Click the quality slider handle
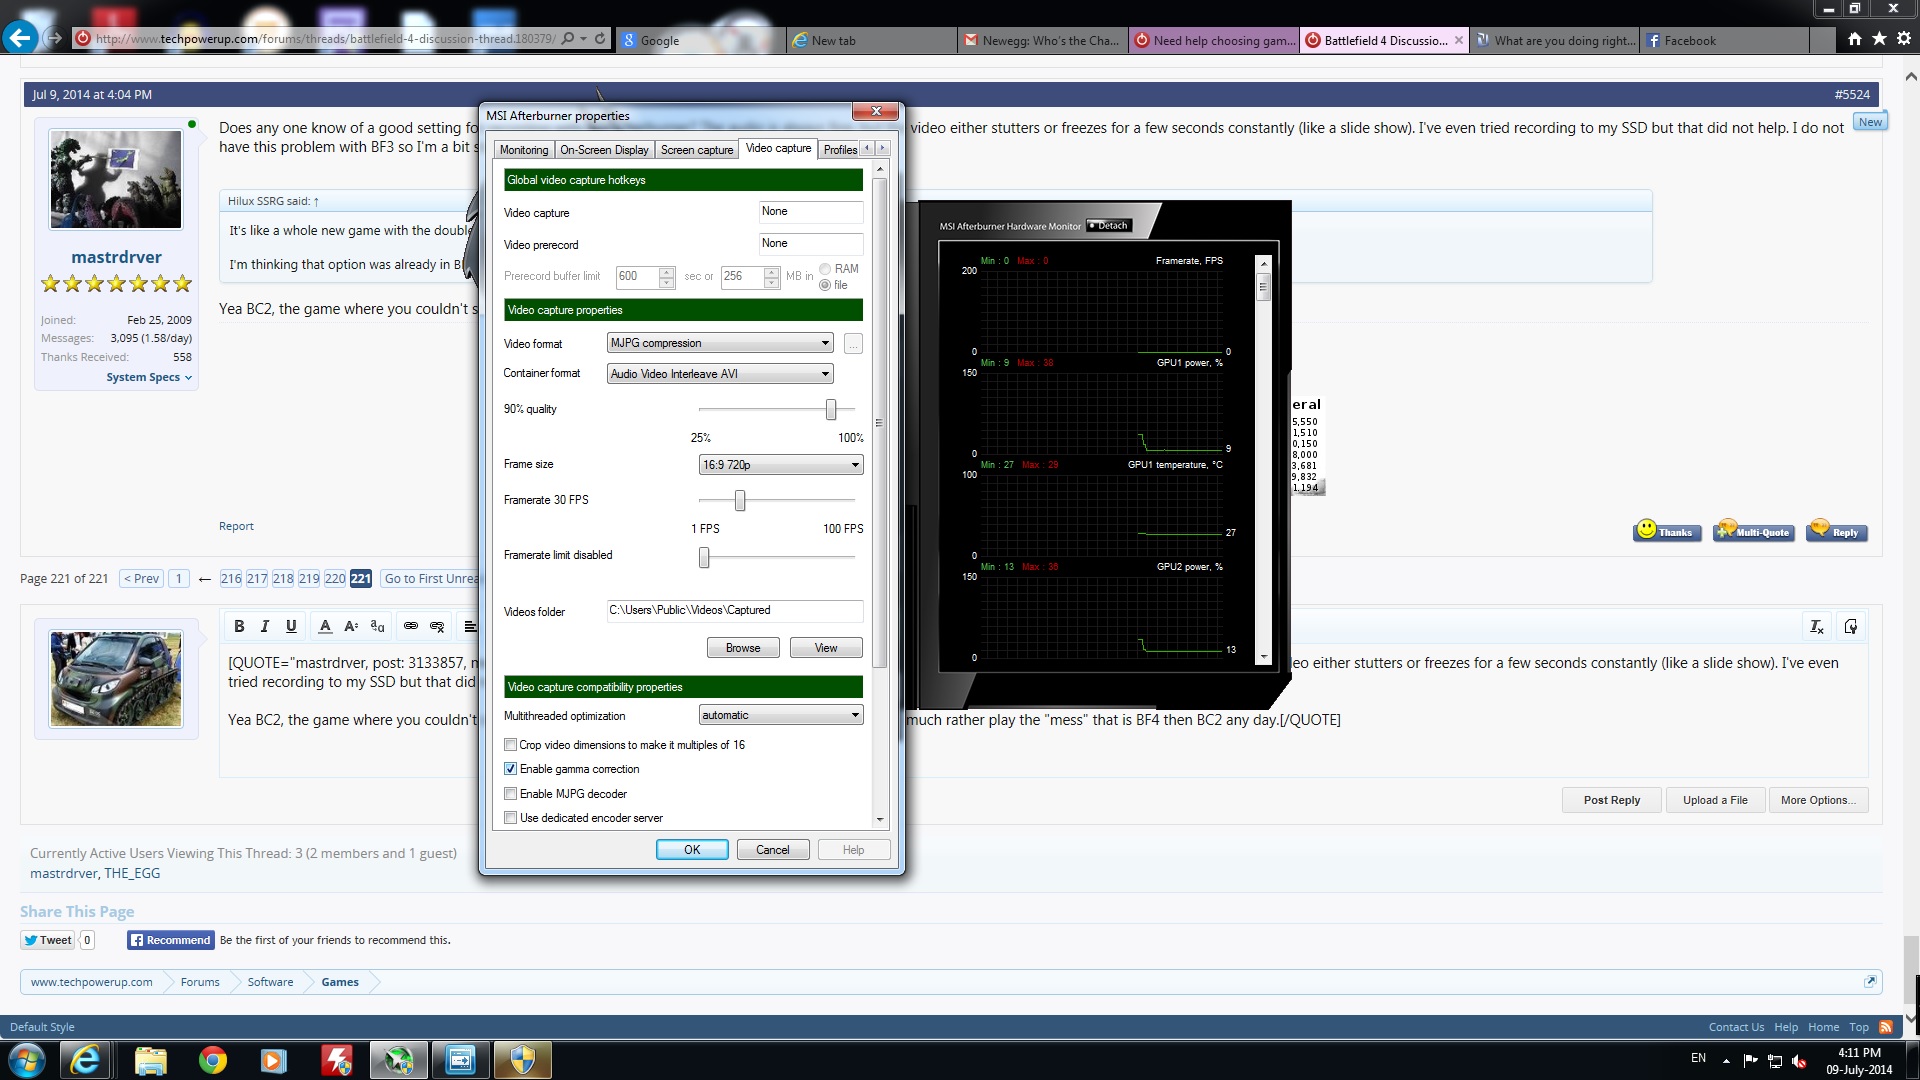This screenshot has width=1920, height=1080. point(831,409)
